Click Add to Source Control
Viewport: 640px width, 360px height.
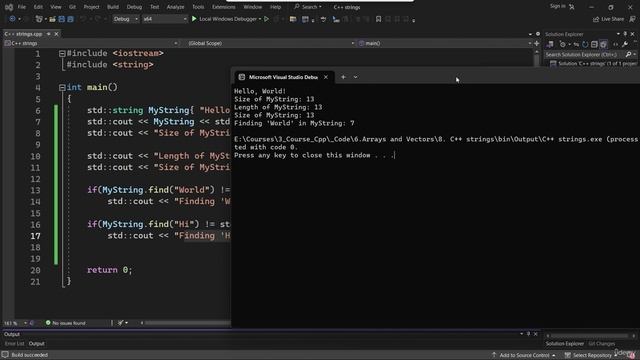click(x=524, y=355)
